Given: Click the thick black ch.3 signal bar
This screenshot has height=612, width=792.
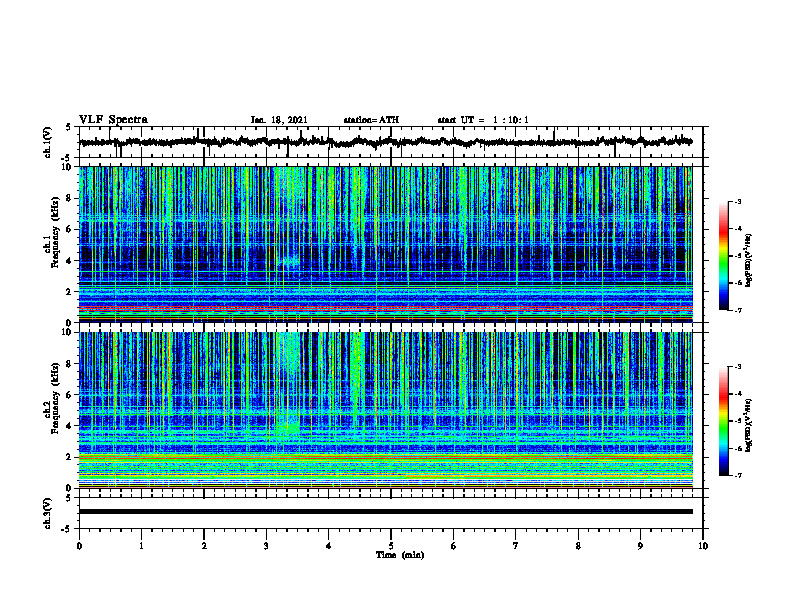Looking at the screenshot, I should (x=385, y=512).
